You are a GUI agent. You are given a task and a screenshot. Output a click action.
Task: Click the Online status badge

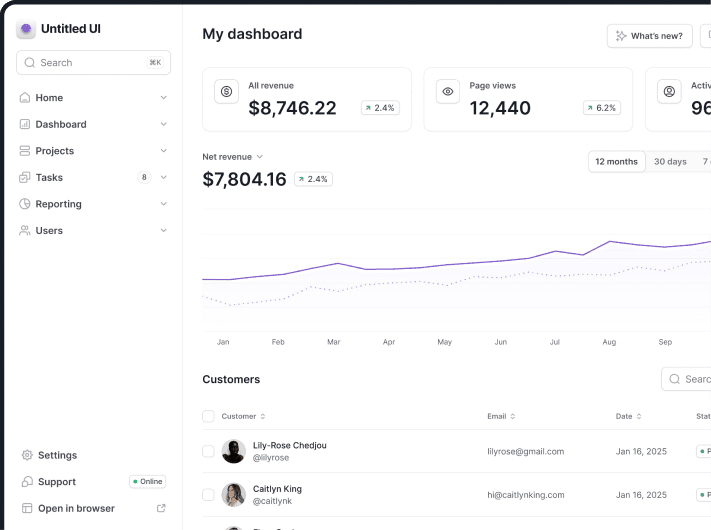coord(148,481)
